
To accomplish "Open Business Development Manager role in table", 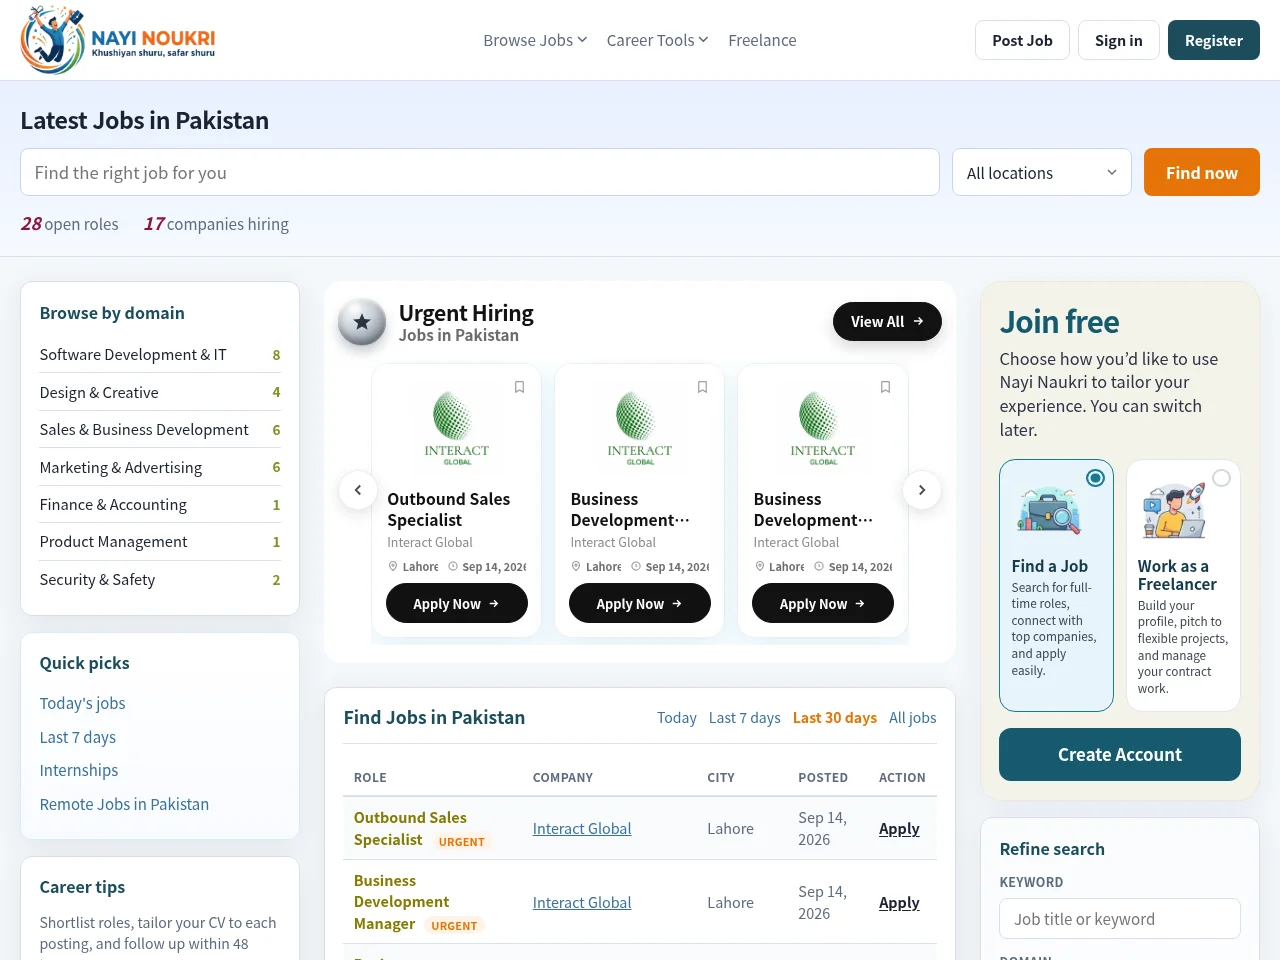I will click(402, 902).
